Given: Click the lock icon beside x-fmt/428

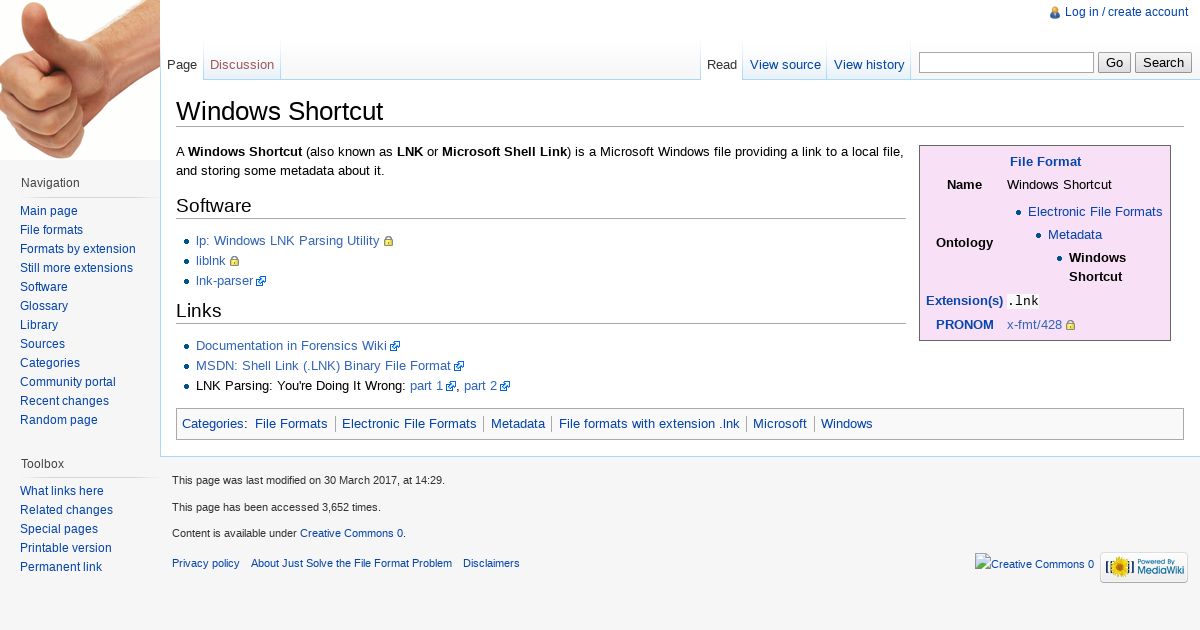Looking at the screenshot, I should [x=1070, y=325].
